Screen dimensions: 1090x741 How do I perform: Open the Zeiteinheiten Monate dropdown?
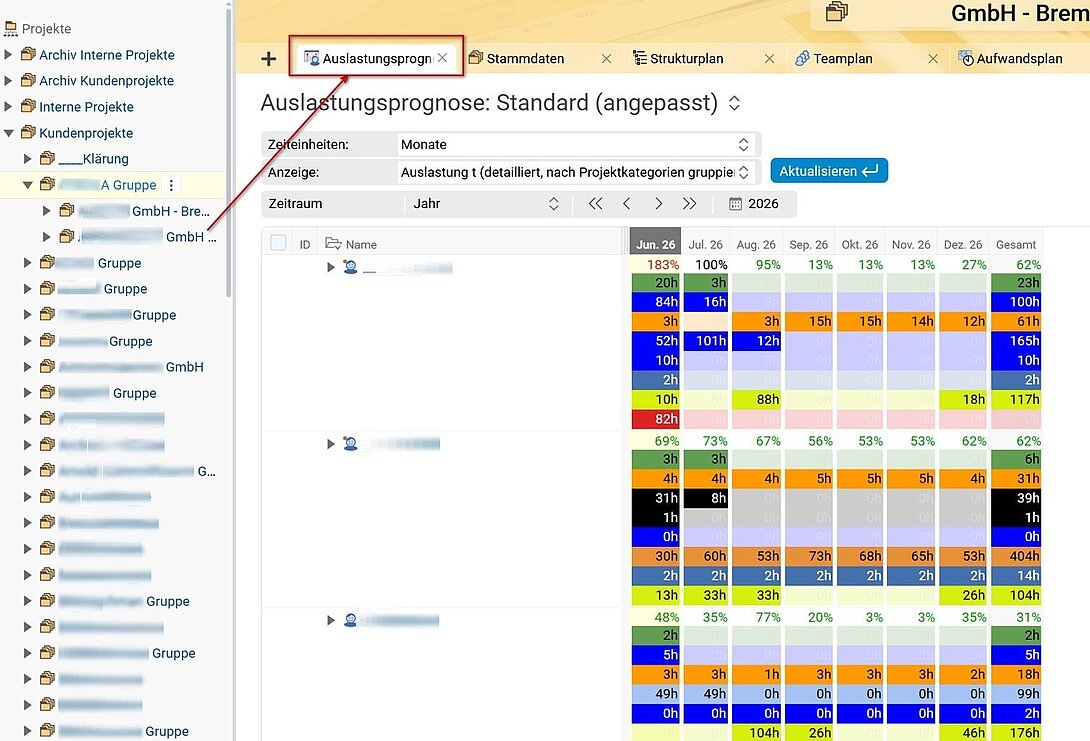coord(576,145)
